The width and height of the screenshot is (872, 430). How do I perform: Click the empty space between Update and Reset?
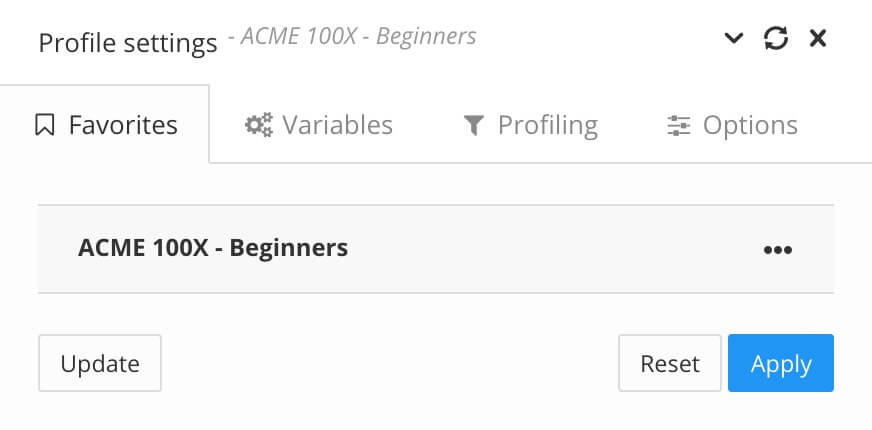(390, 364)
